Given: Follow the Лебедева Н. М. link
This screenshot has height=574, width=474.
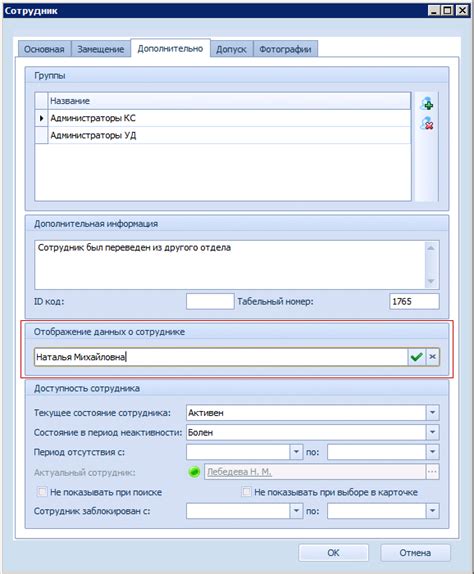Looking at the screenshot, I should tap(239, 472).
